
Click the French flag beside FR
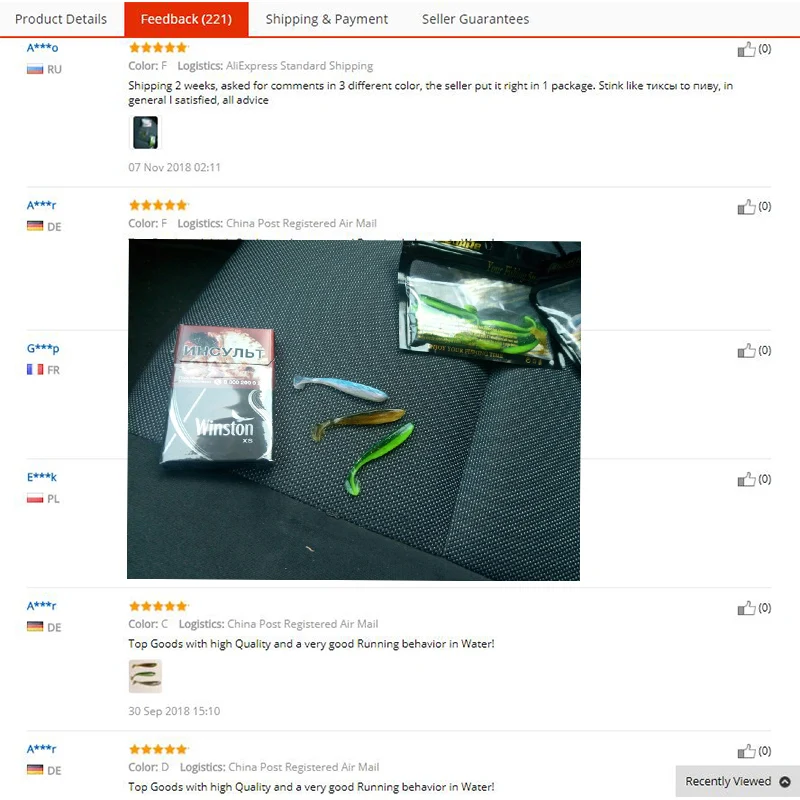(35, 369)
